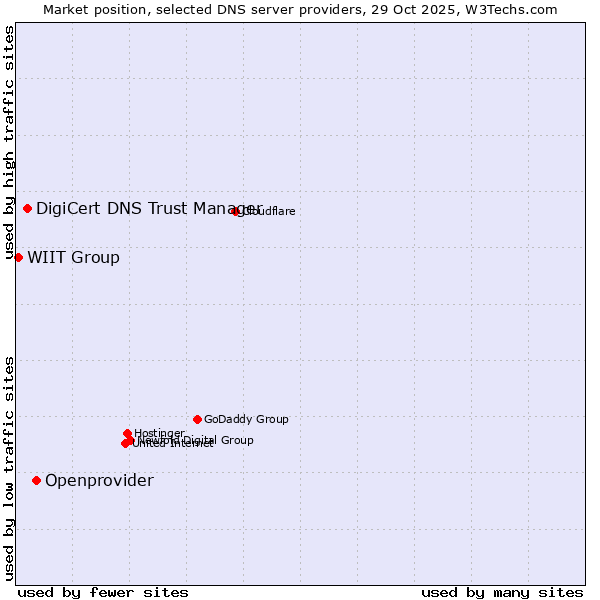The width and height of the screenshot is (600, 600).
Task: Select the United Internet label
Action: coord(173,444)
